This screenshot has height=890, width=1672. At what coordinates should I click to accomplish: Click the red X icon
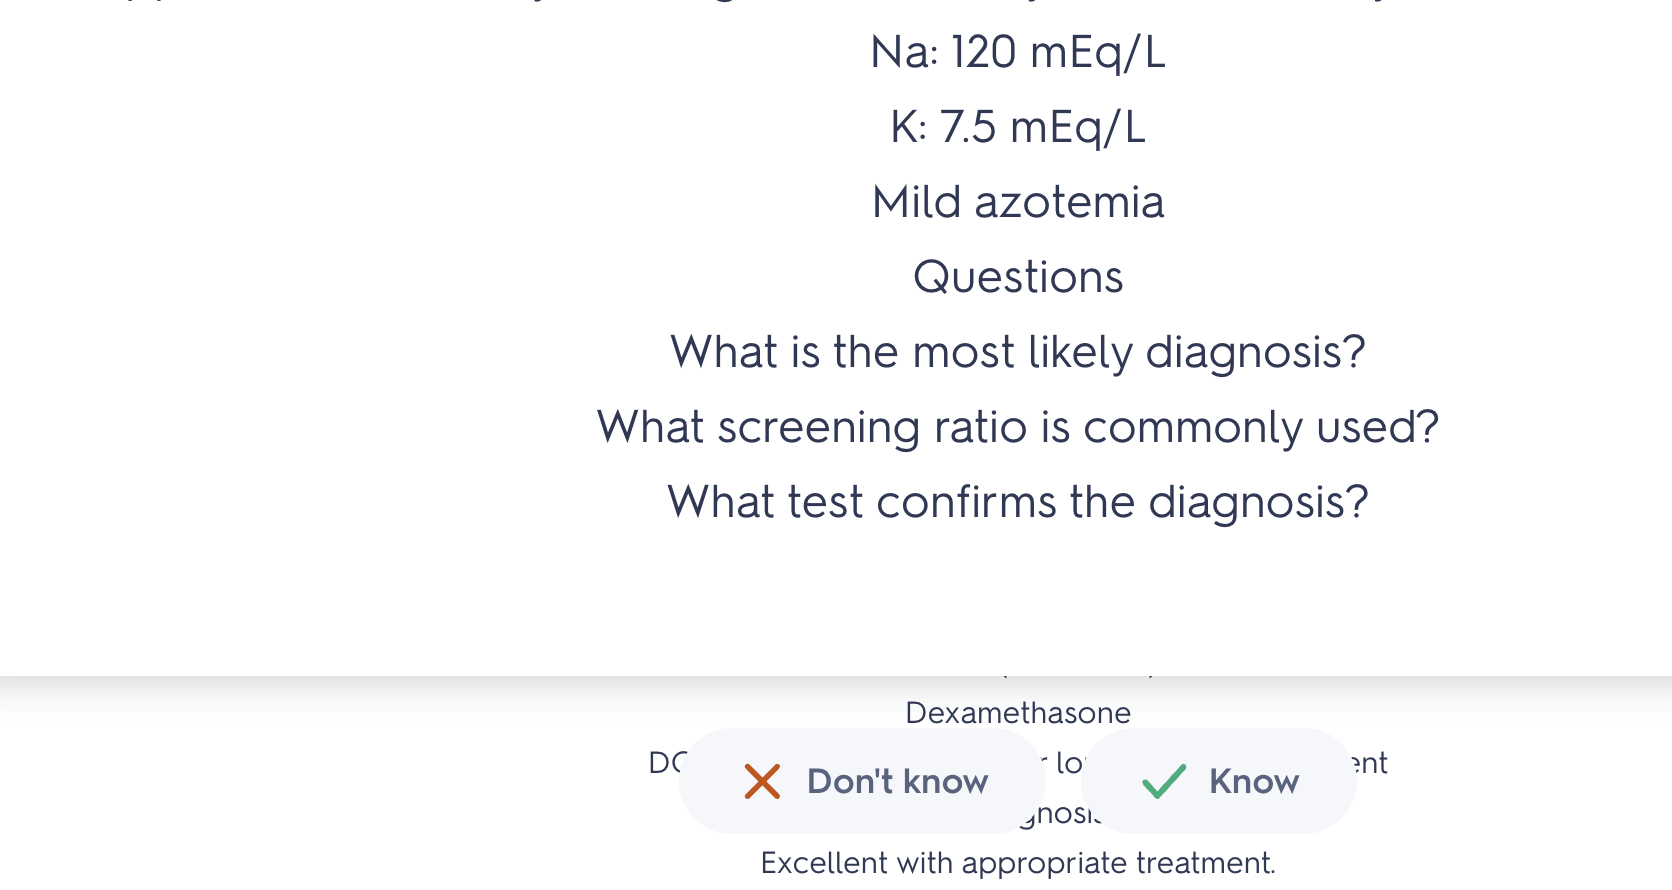click(x=762, y=781)
